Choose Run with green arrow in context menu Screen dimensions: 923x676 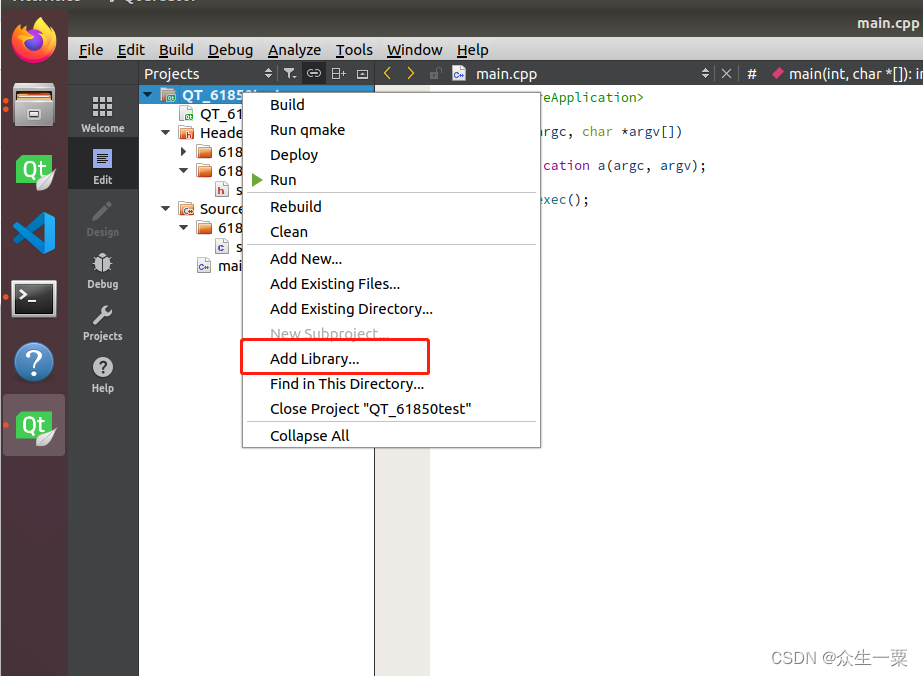click(391, 180)
